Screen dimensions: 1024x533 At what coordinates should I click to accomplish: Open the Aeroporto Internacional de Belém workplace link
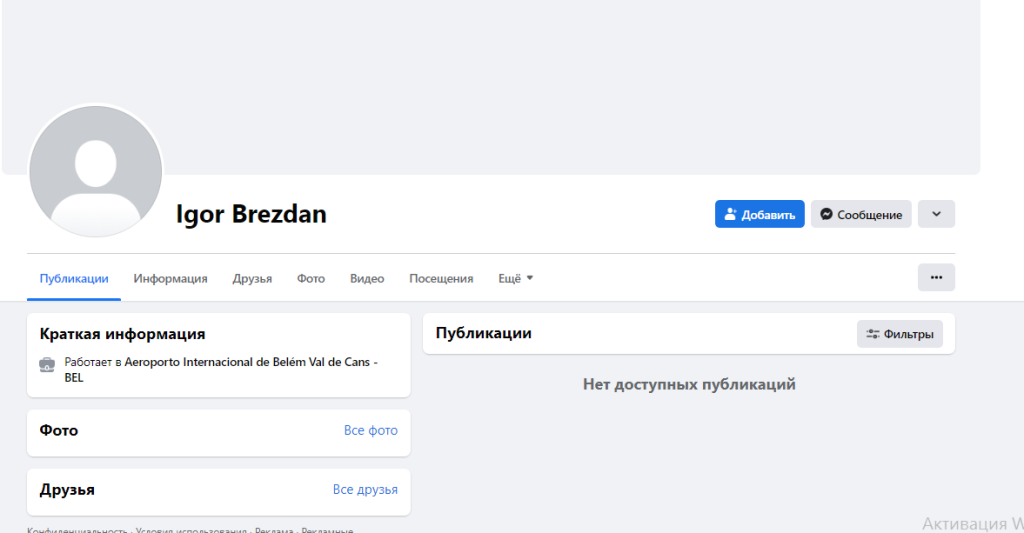pyautogui.click(x=250, y=362)
